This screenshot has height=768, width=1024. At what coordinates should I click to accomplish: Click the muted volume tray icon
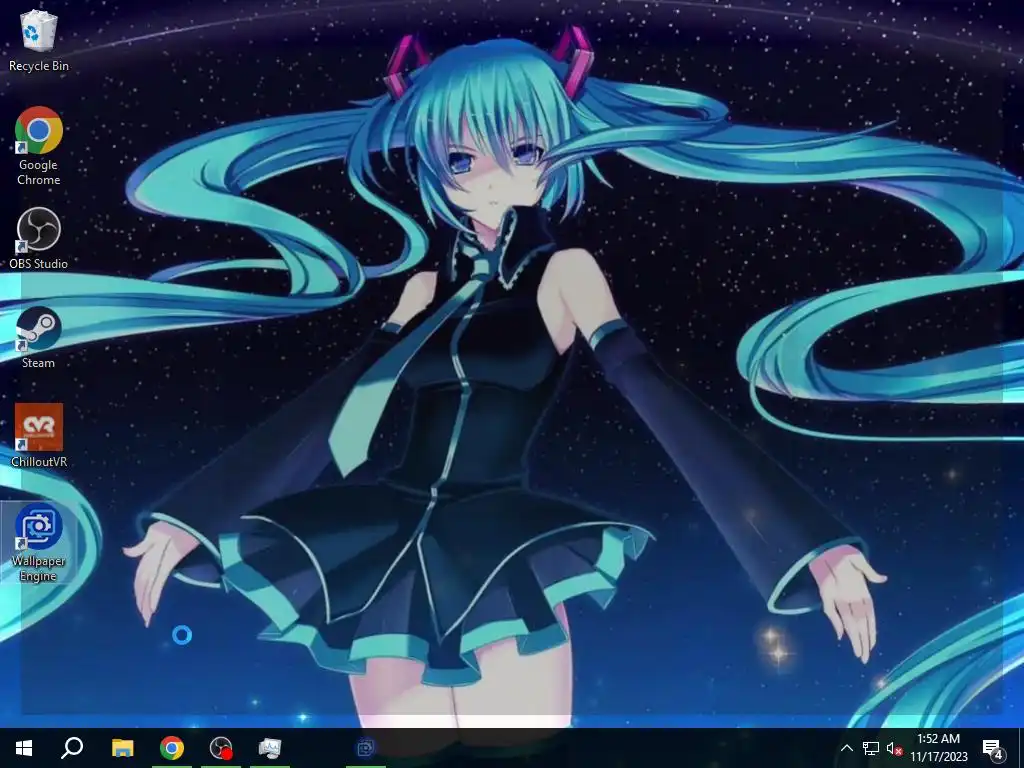point(894,748)
